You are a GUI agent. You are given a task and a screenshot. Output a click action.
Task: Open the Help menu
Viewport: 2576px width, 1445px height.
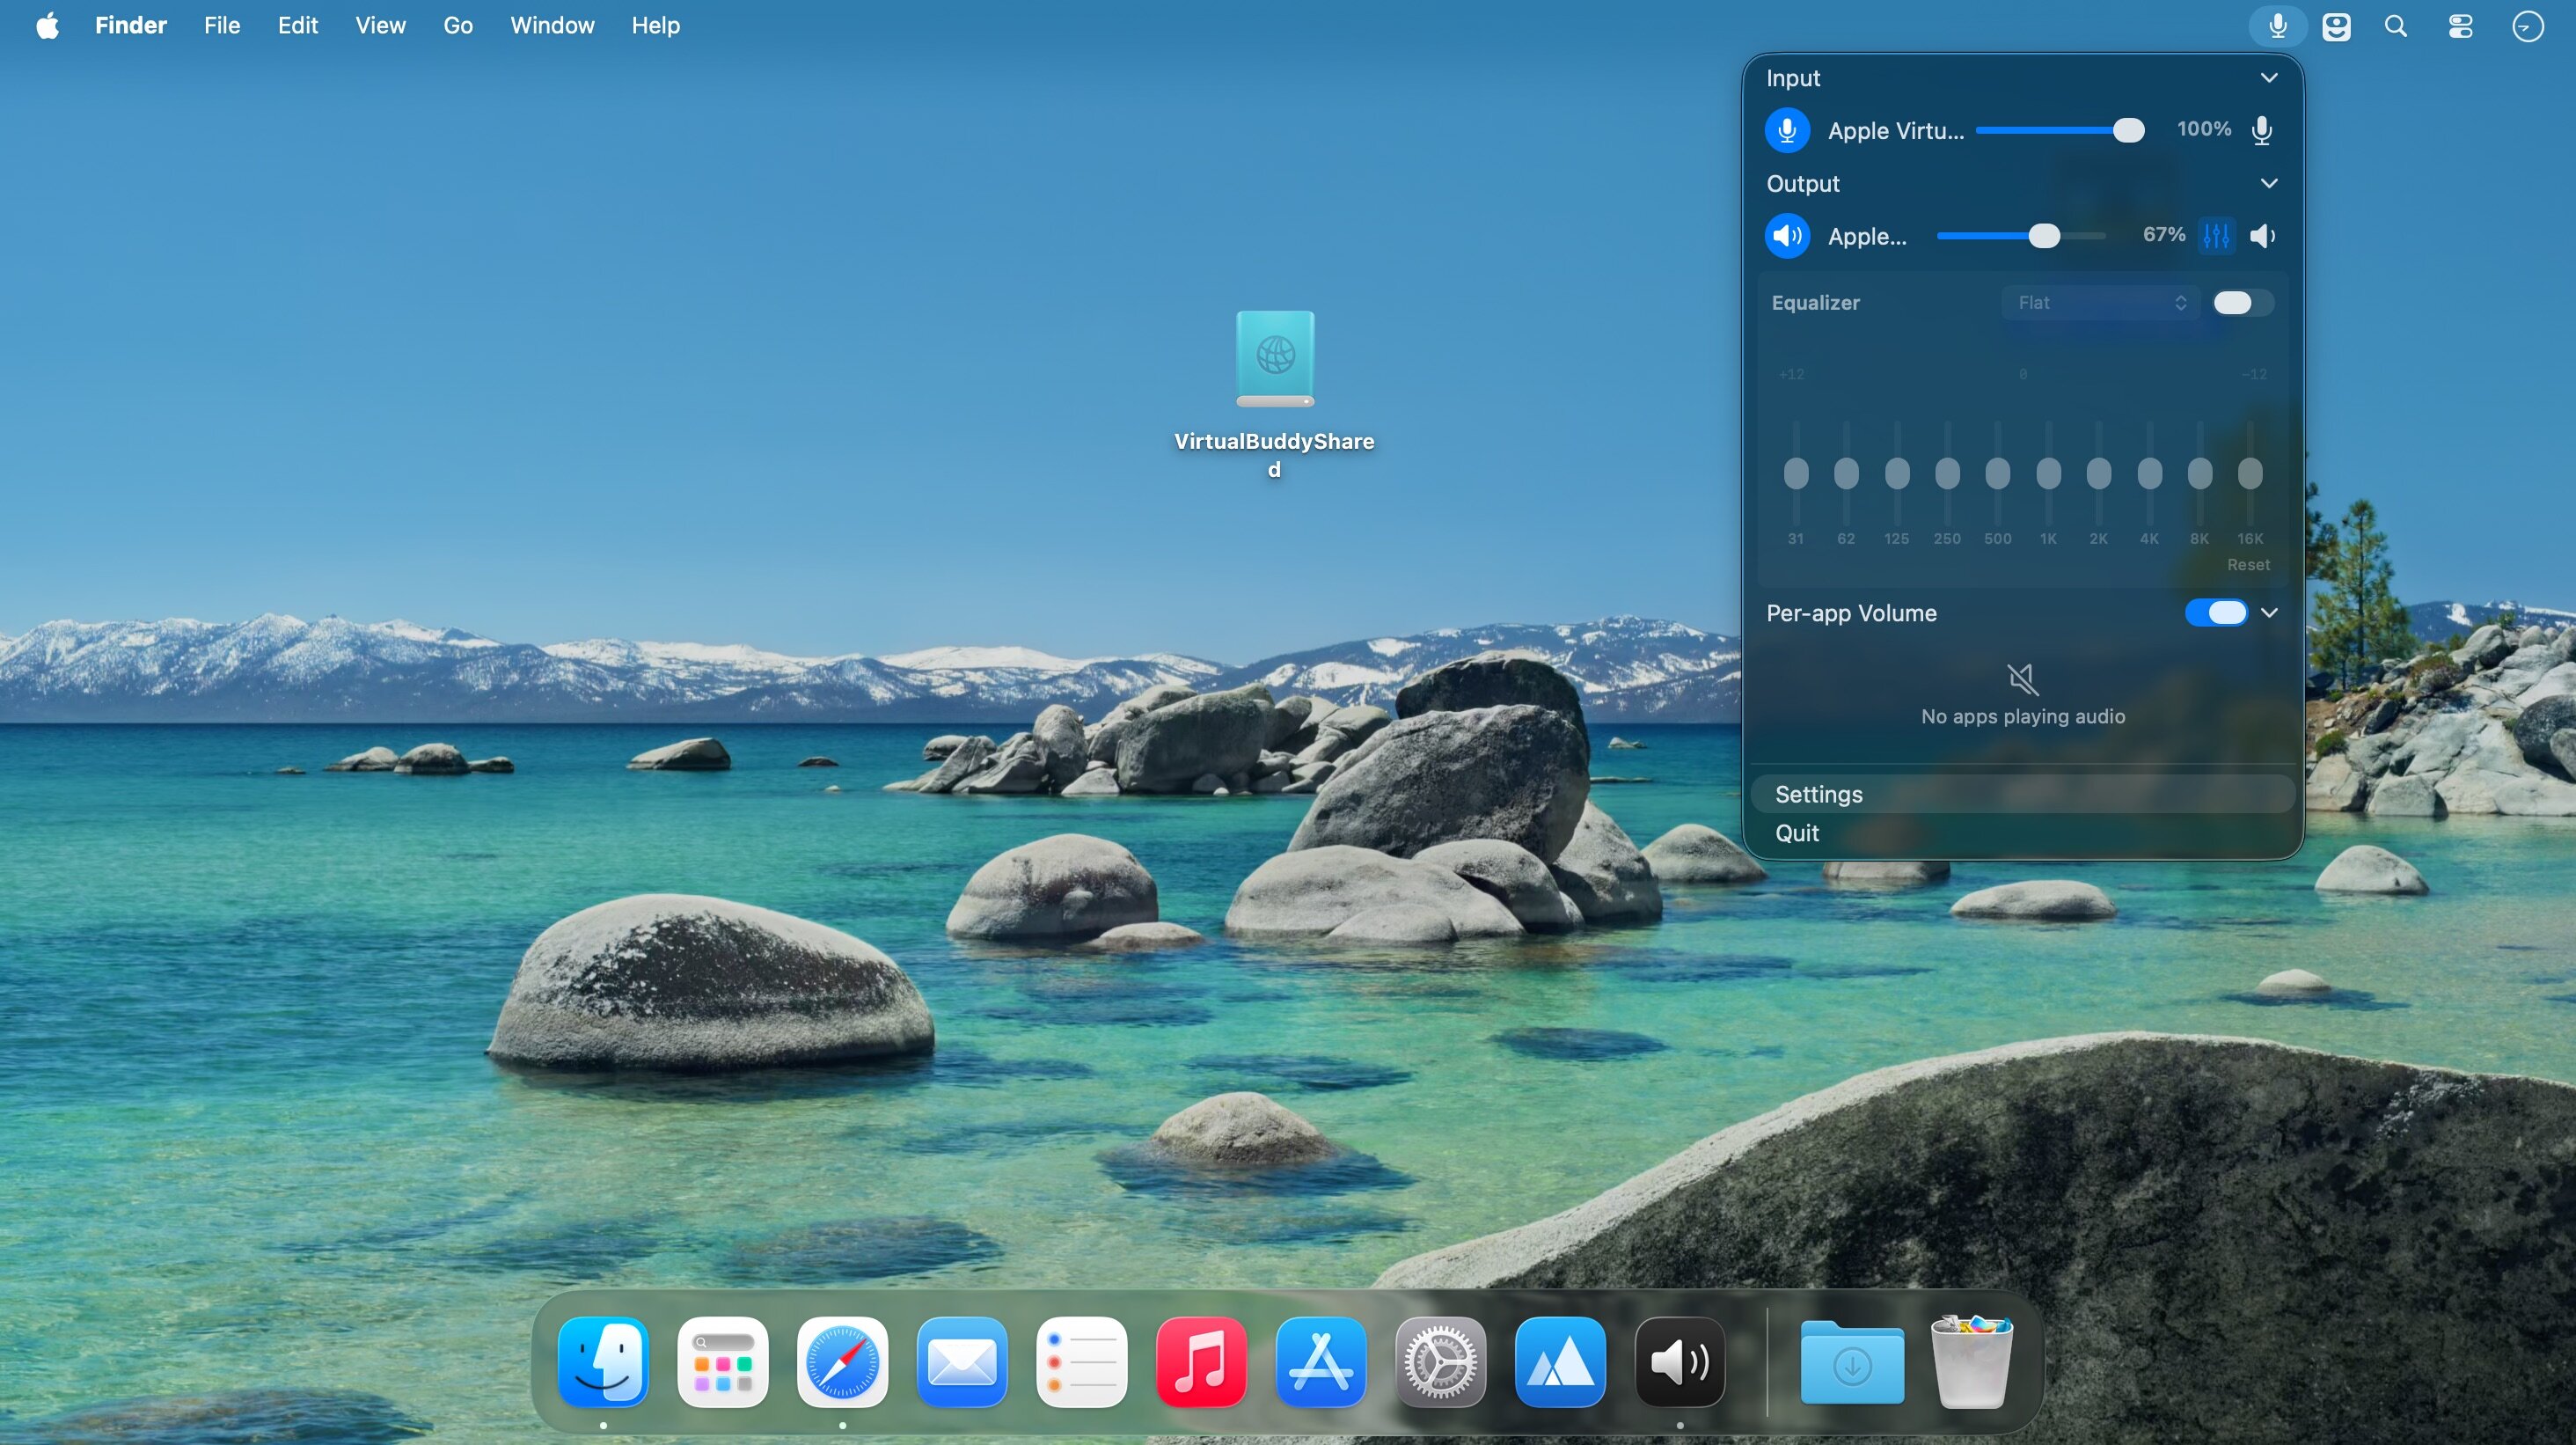point(656,25)
